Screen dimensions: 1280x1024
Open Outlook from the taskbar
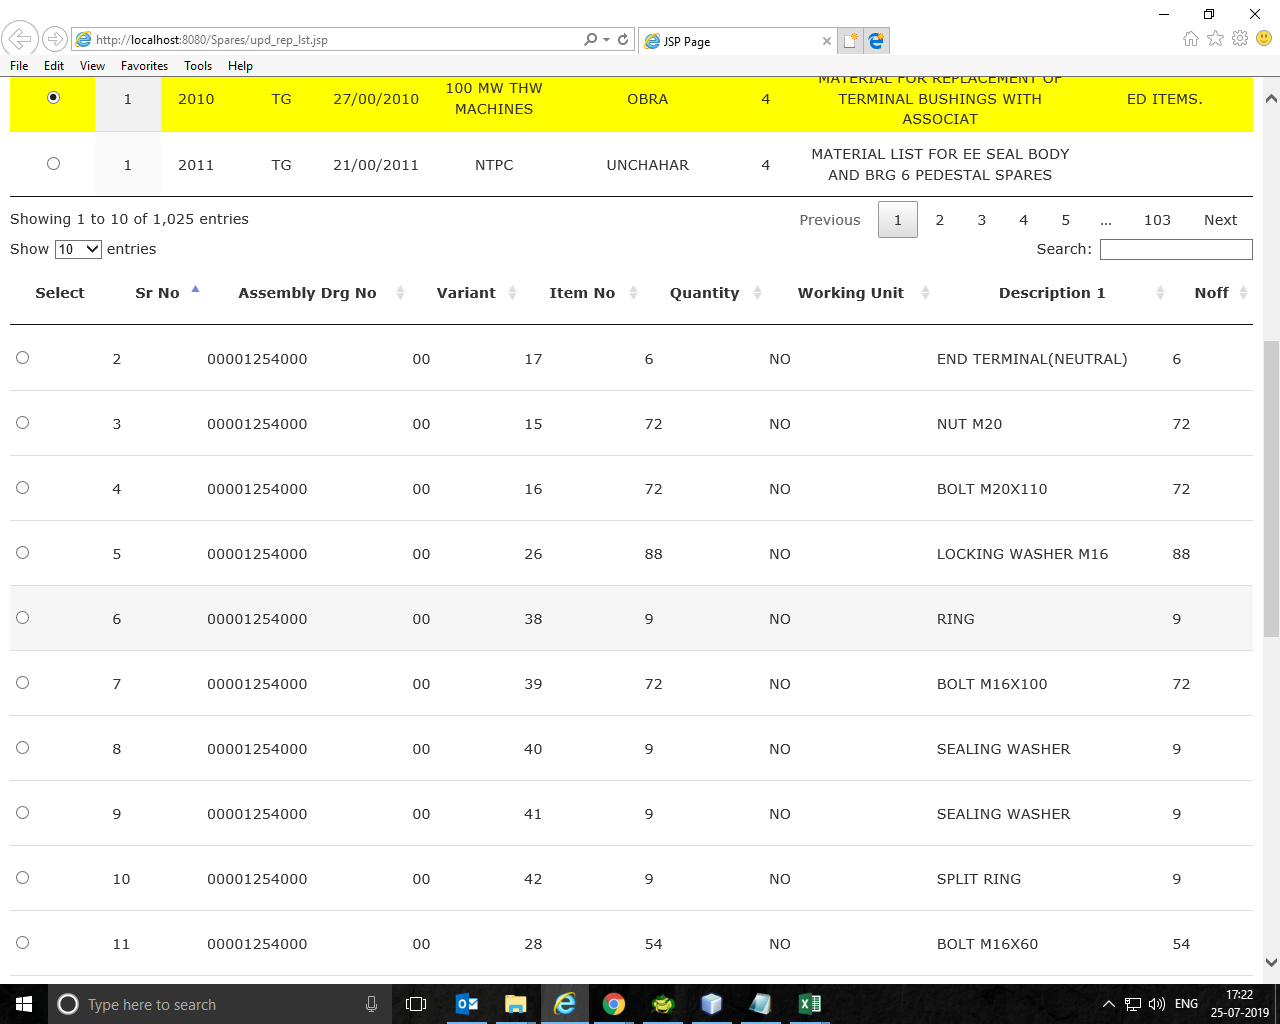(467, 1004)
